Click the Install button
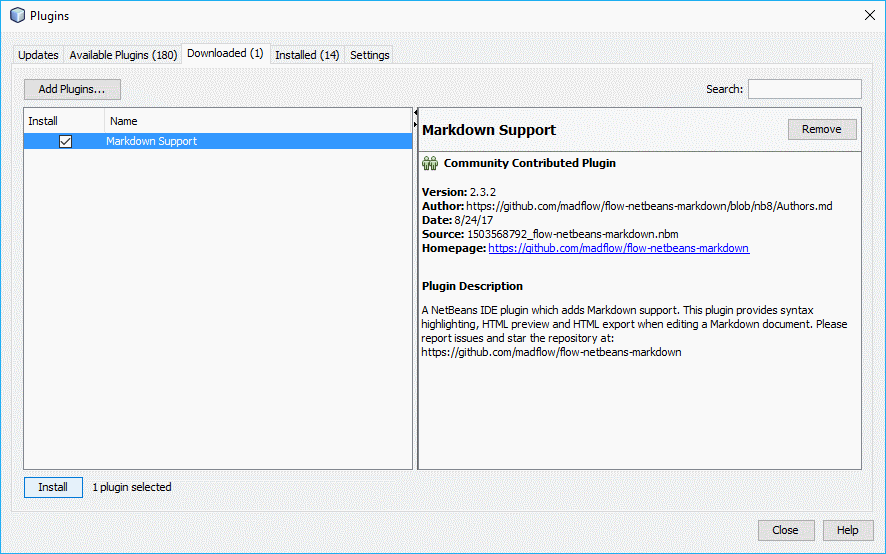Screen dimensions: 886x554 click(53, 487)
